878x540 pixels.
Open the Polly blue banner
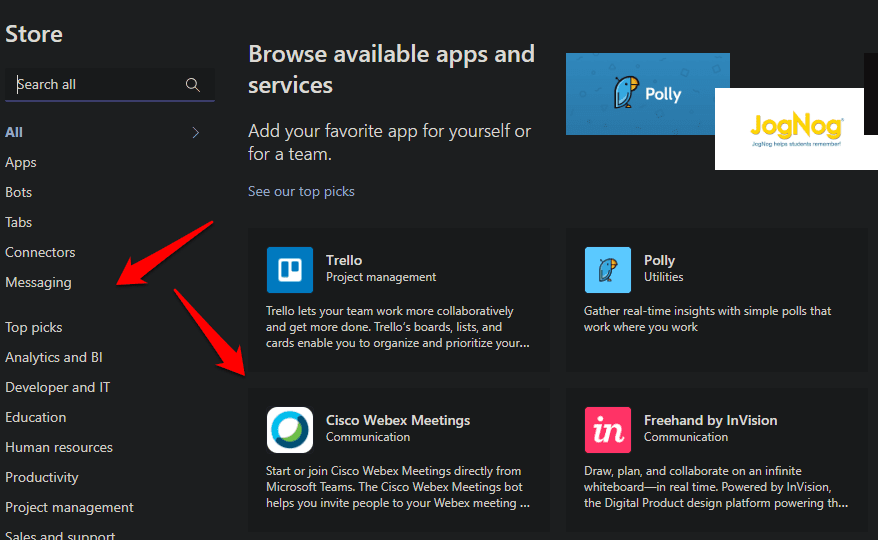pos(647,94)
